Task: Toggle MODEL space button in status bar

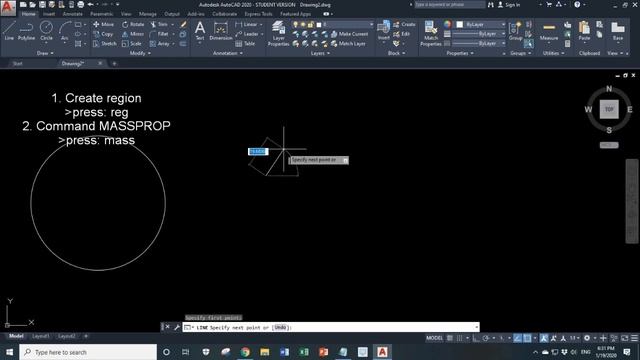Action: coord(434,338)
